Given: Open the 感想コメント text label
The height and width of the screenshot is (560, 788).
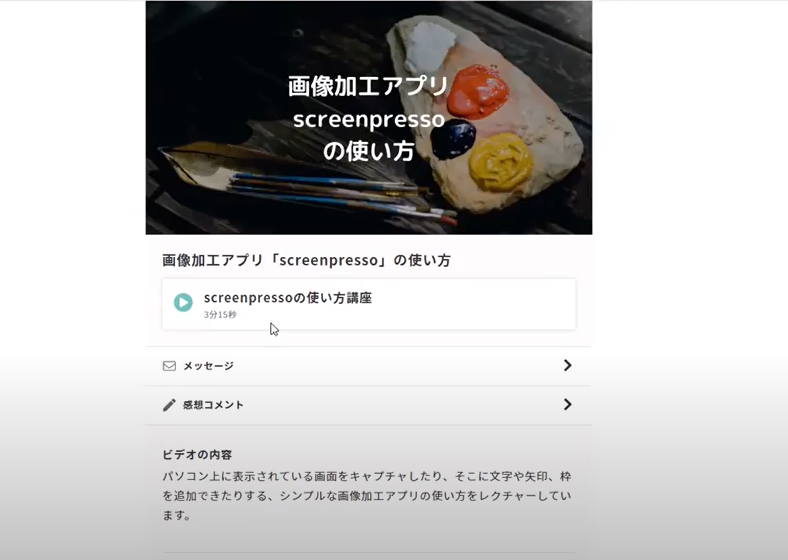Looking at the screenshot, I should click(x=213, y=405).
